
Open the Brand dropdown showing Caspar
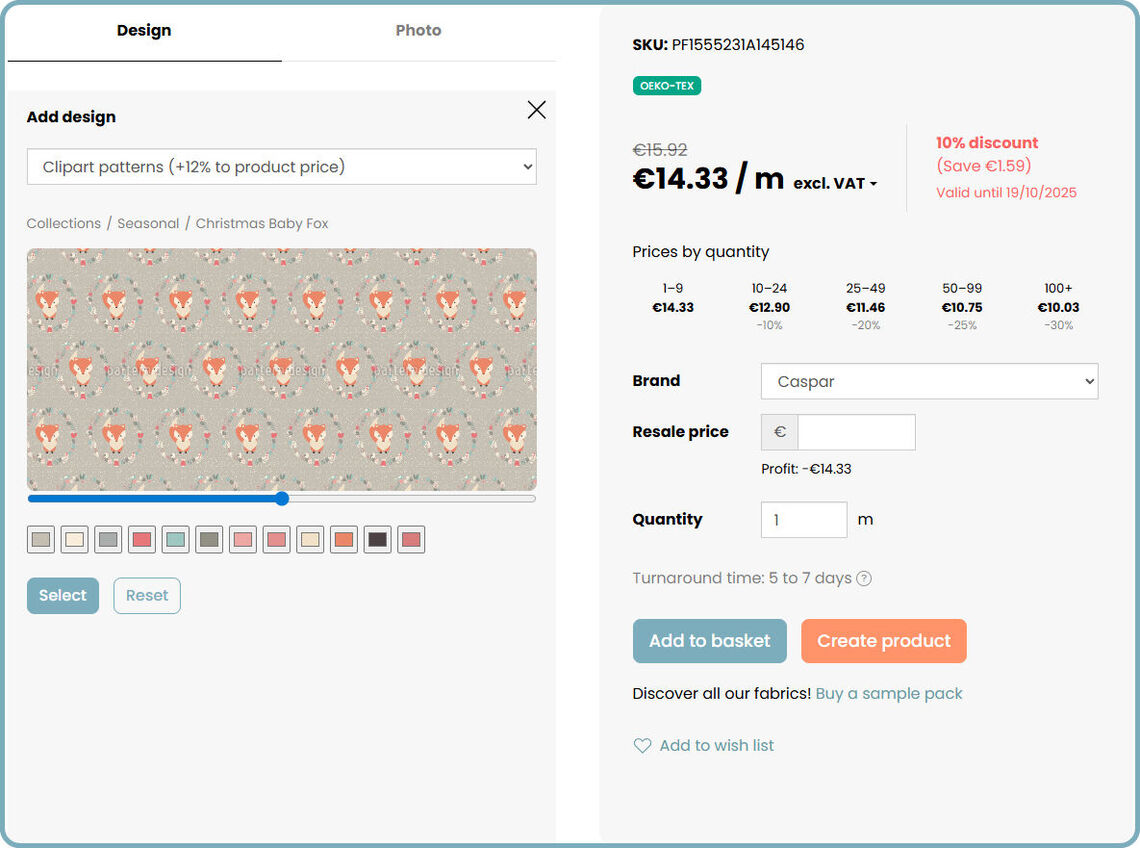coord(929,381)
